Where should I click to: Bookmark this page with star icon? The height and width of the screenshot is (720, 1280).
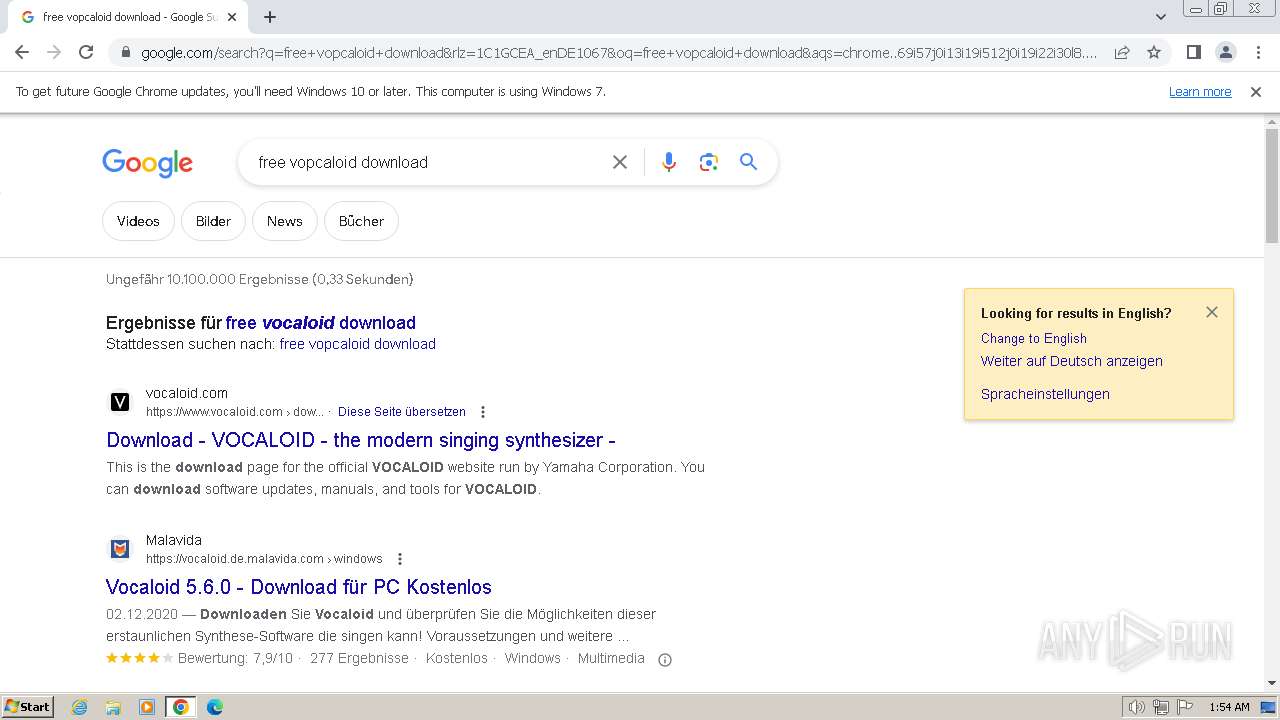1154,52
